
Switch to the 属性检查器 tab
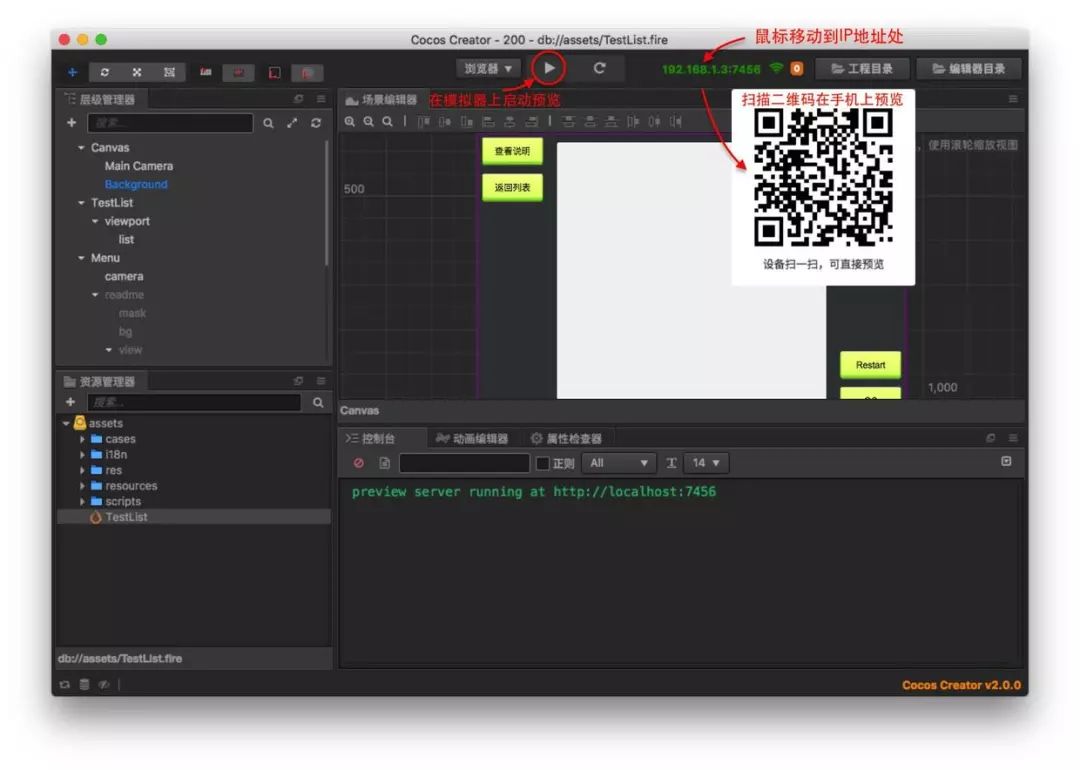[x=566, y=439]
